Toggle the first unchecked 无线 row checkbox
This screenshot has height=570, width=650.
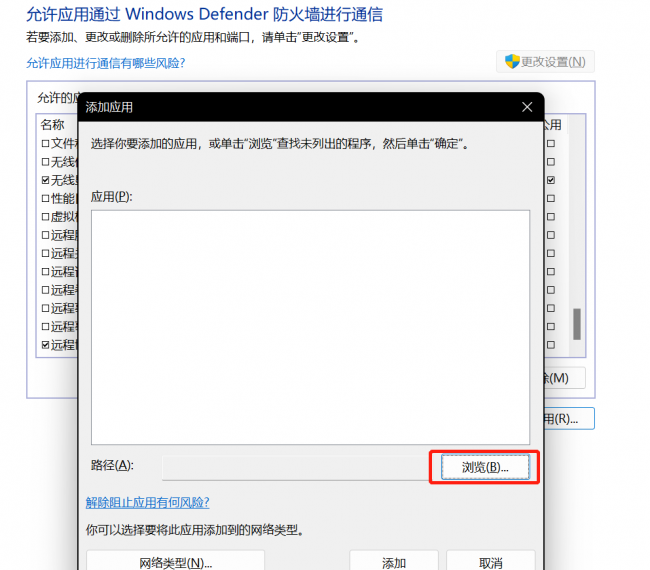(x=46, y=162)
